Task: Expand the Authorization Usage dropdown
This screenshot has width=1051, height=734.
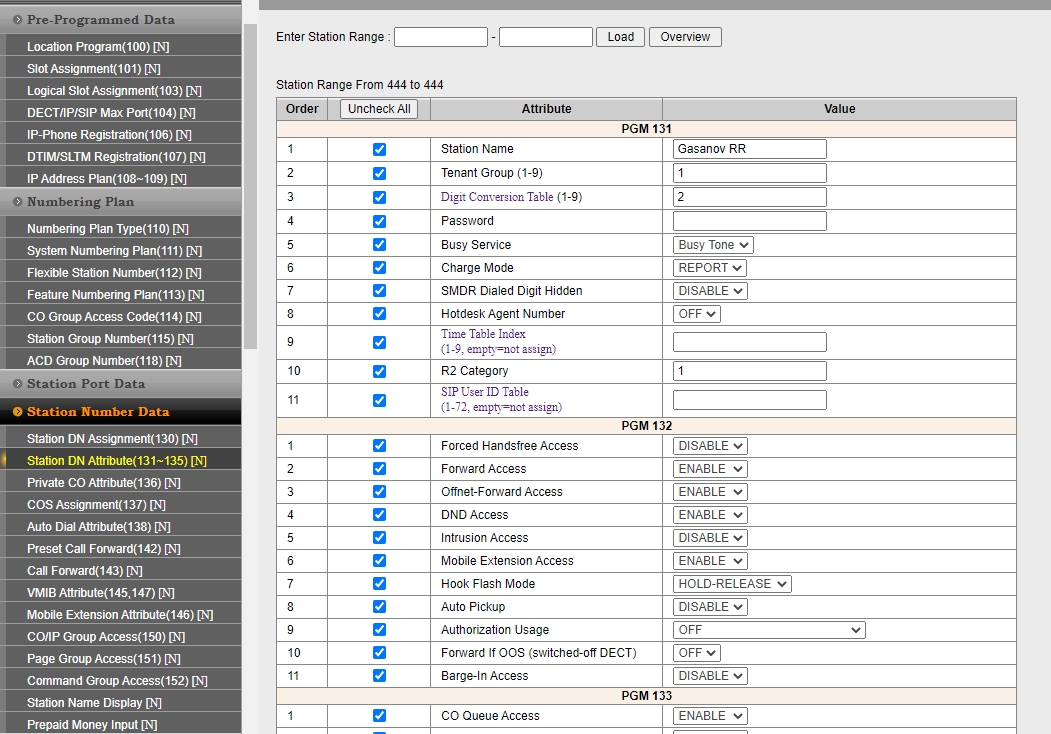Action: pos(768,630)
